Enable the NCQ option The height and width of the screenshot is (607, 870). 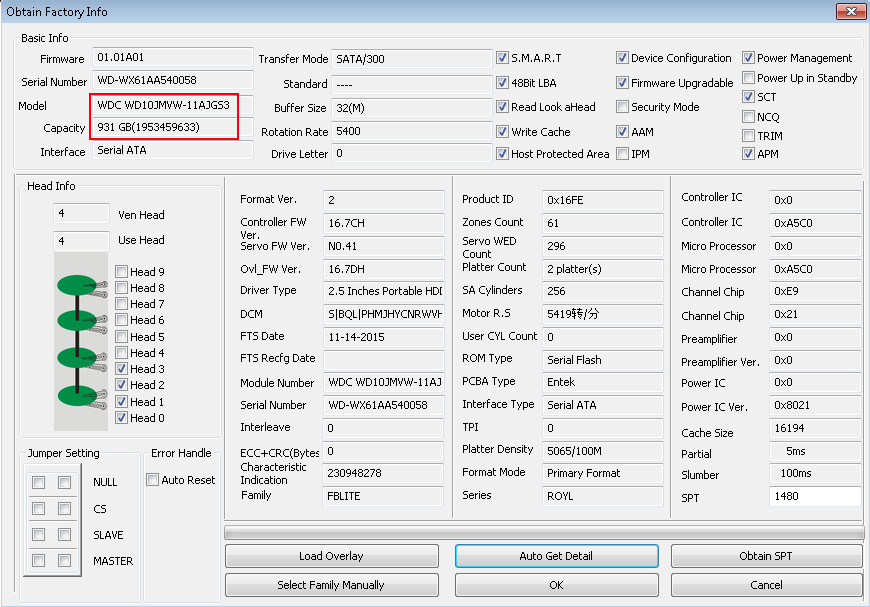click(749, 116)
